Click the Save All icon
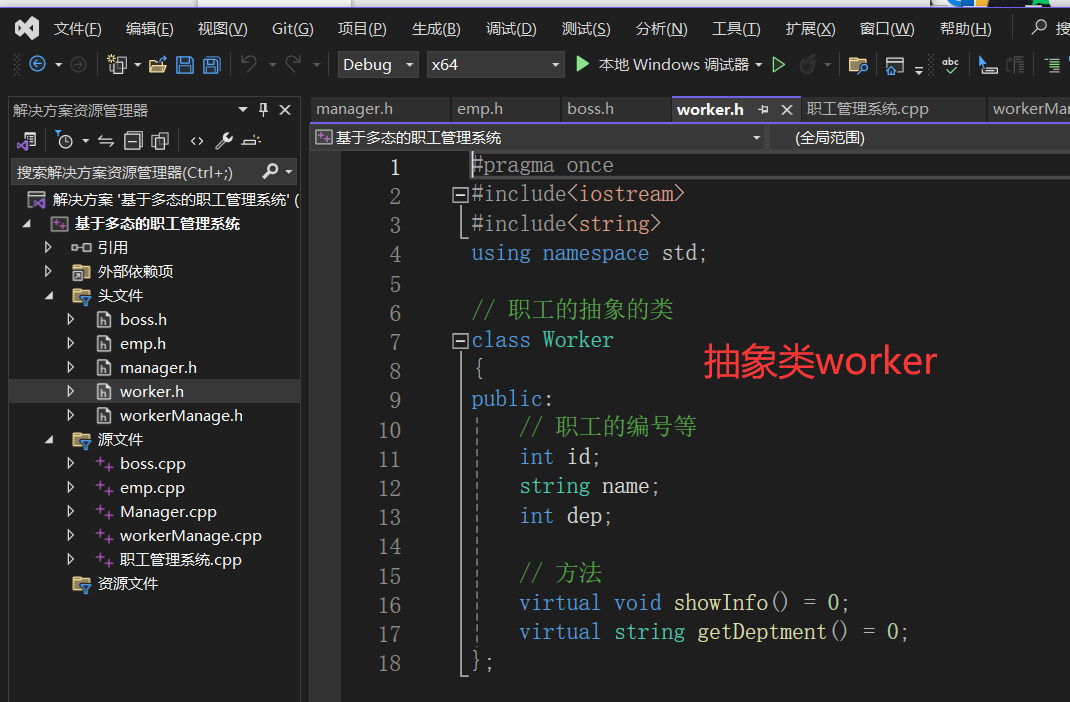The width and height of the screenshot is (1070, 702). pyautogui.click(x=212, y=65)
